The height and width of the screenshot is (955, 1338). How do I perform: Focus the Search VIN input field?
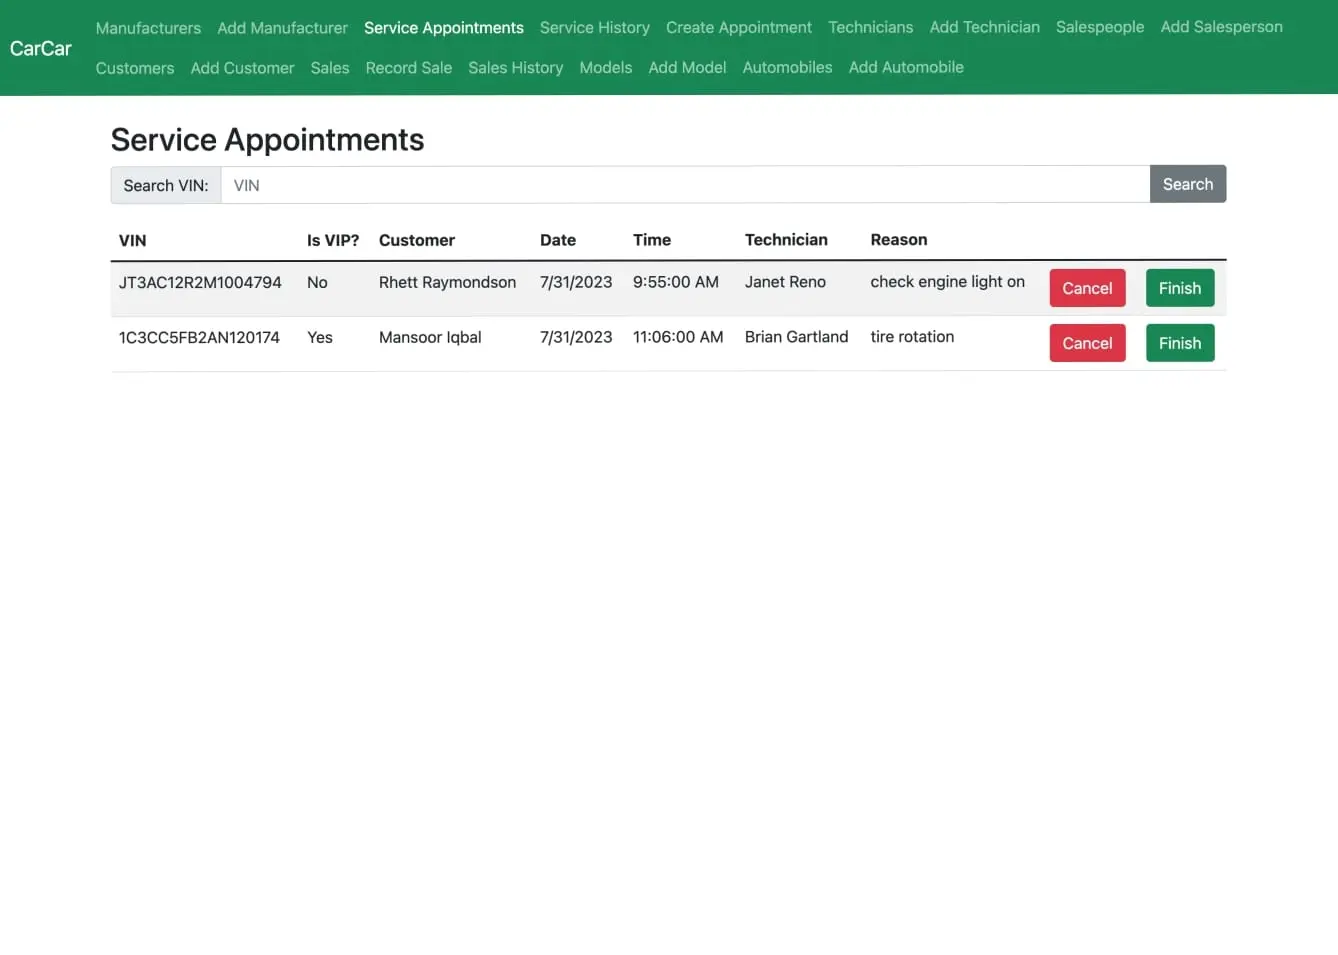pos(684,185)
